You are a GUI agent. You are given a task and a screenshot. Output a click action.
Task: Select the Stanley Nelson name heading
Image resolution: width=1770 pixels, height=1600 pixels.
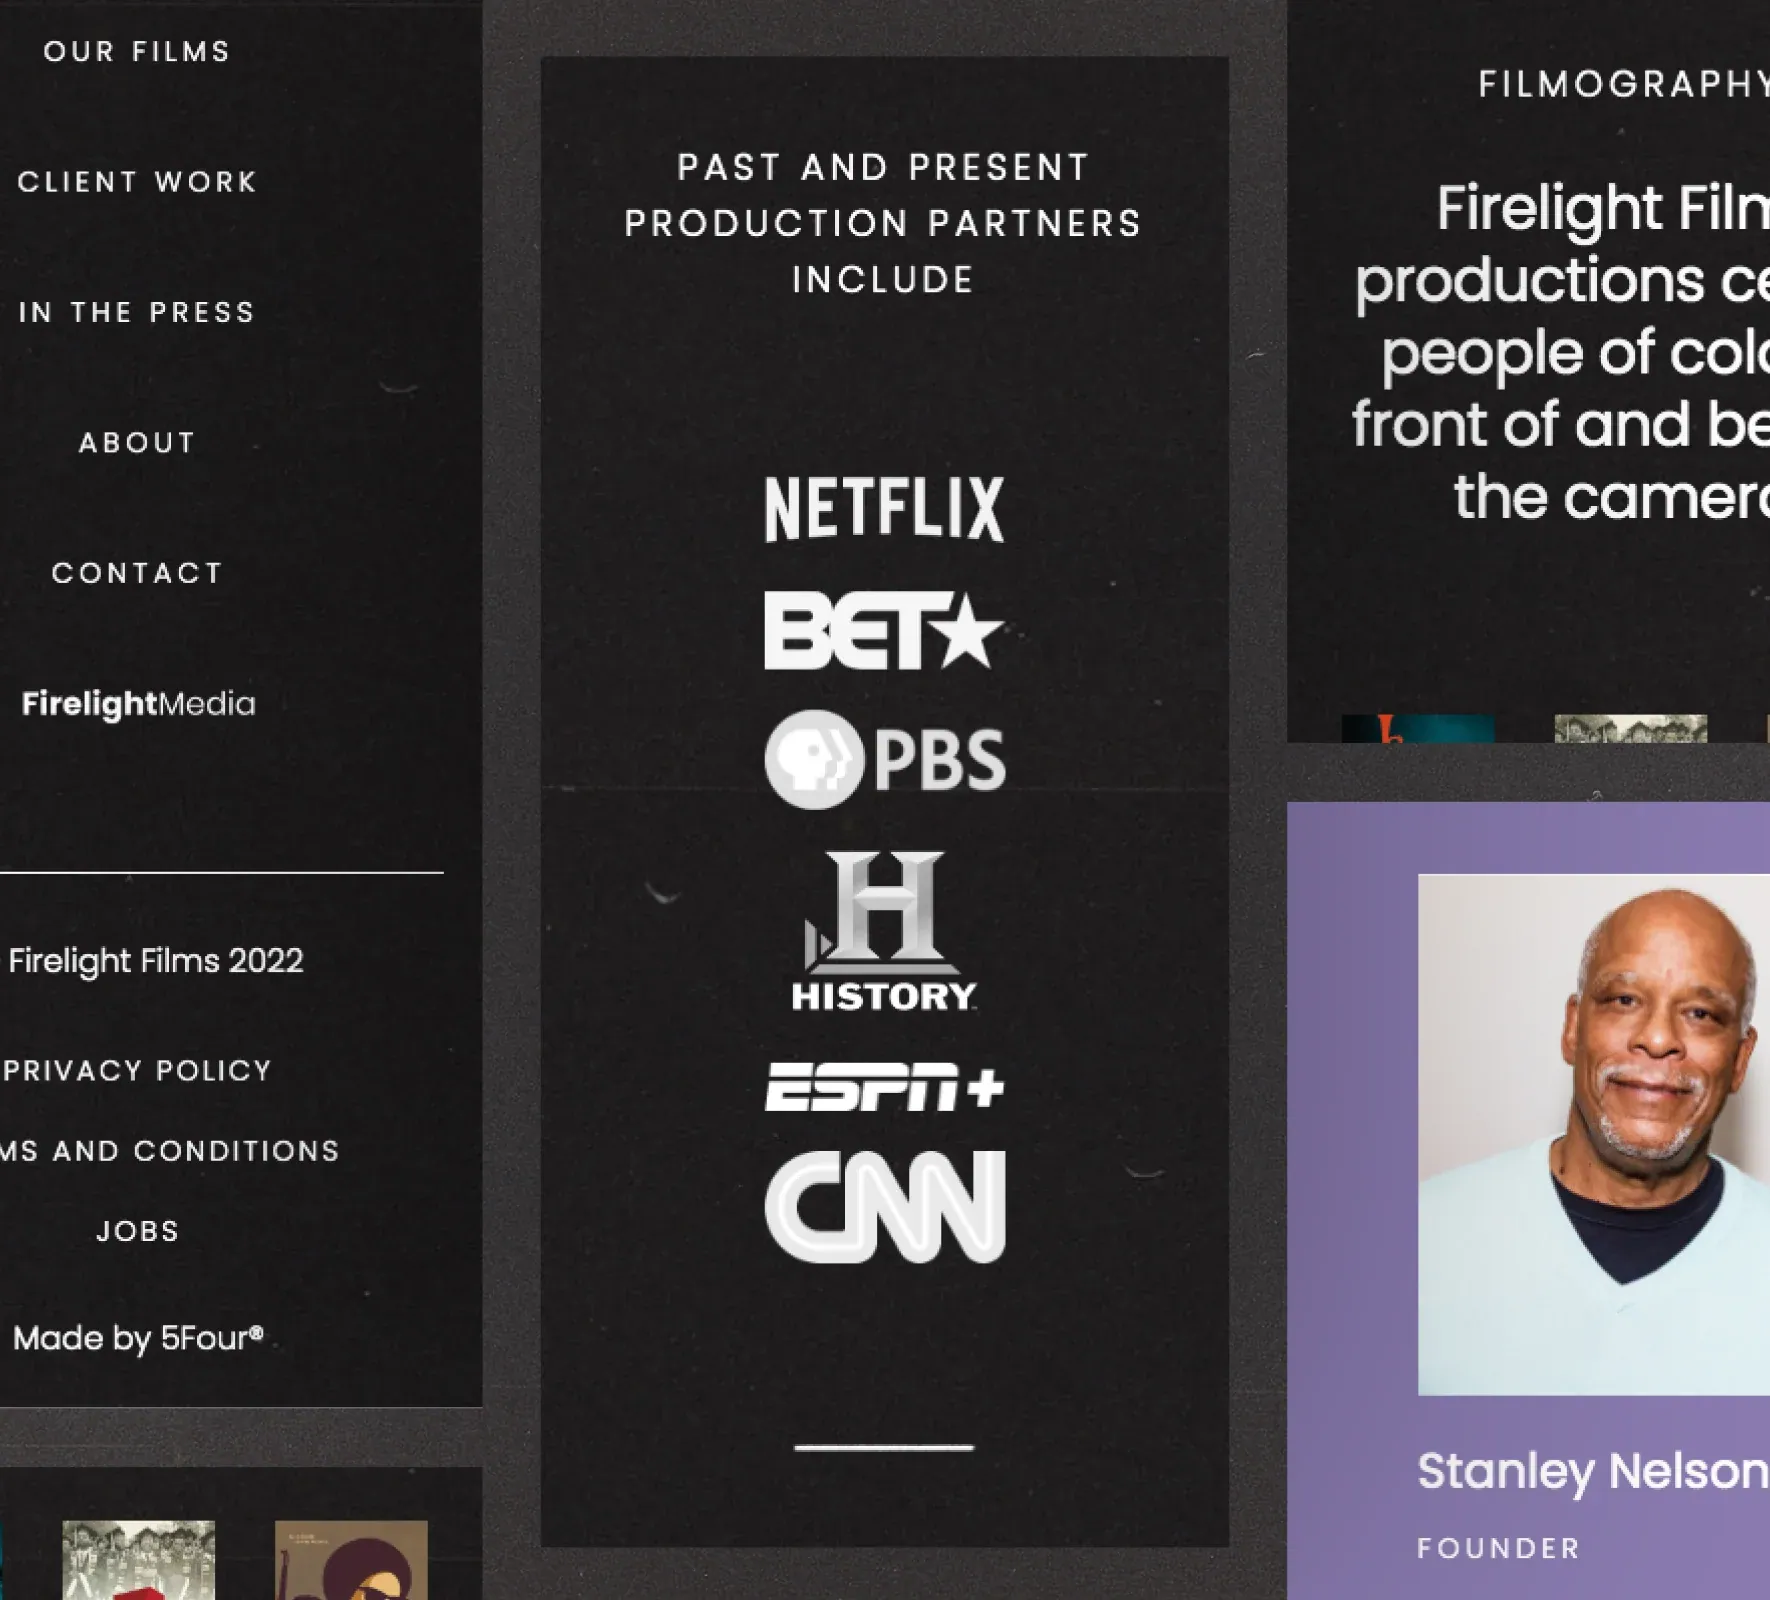1593,1471
